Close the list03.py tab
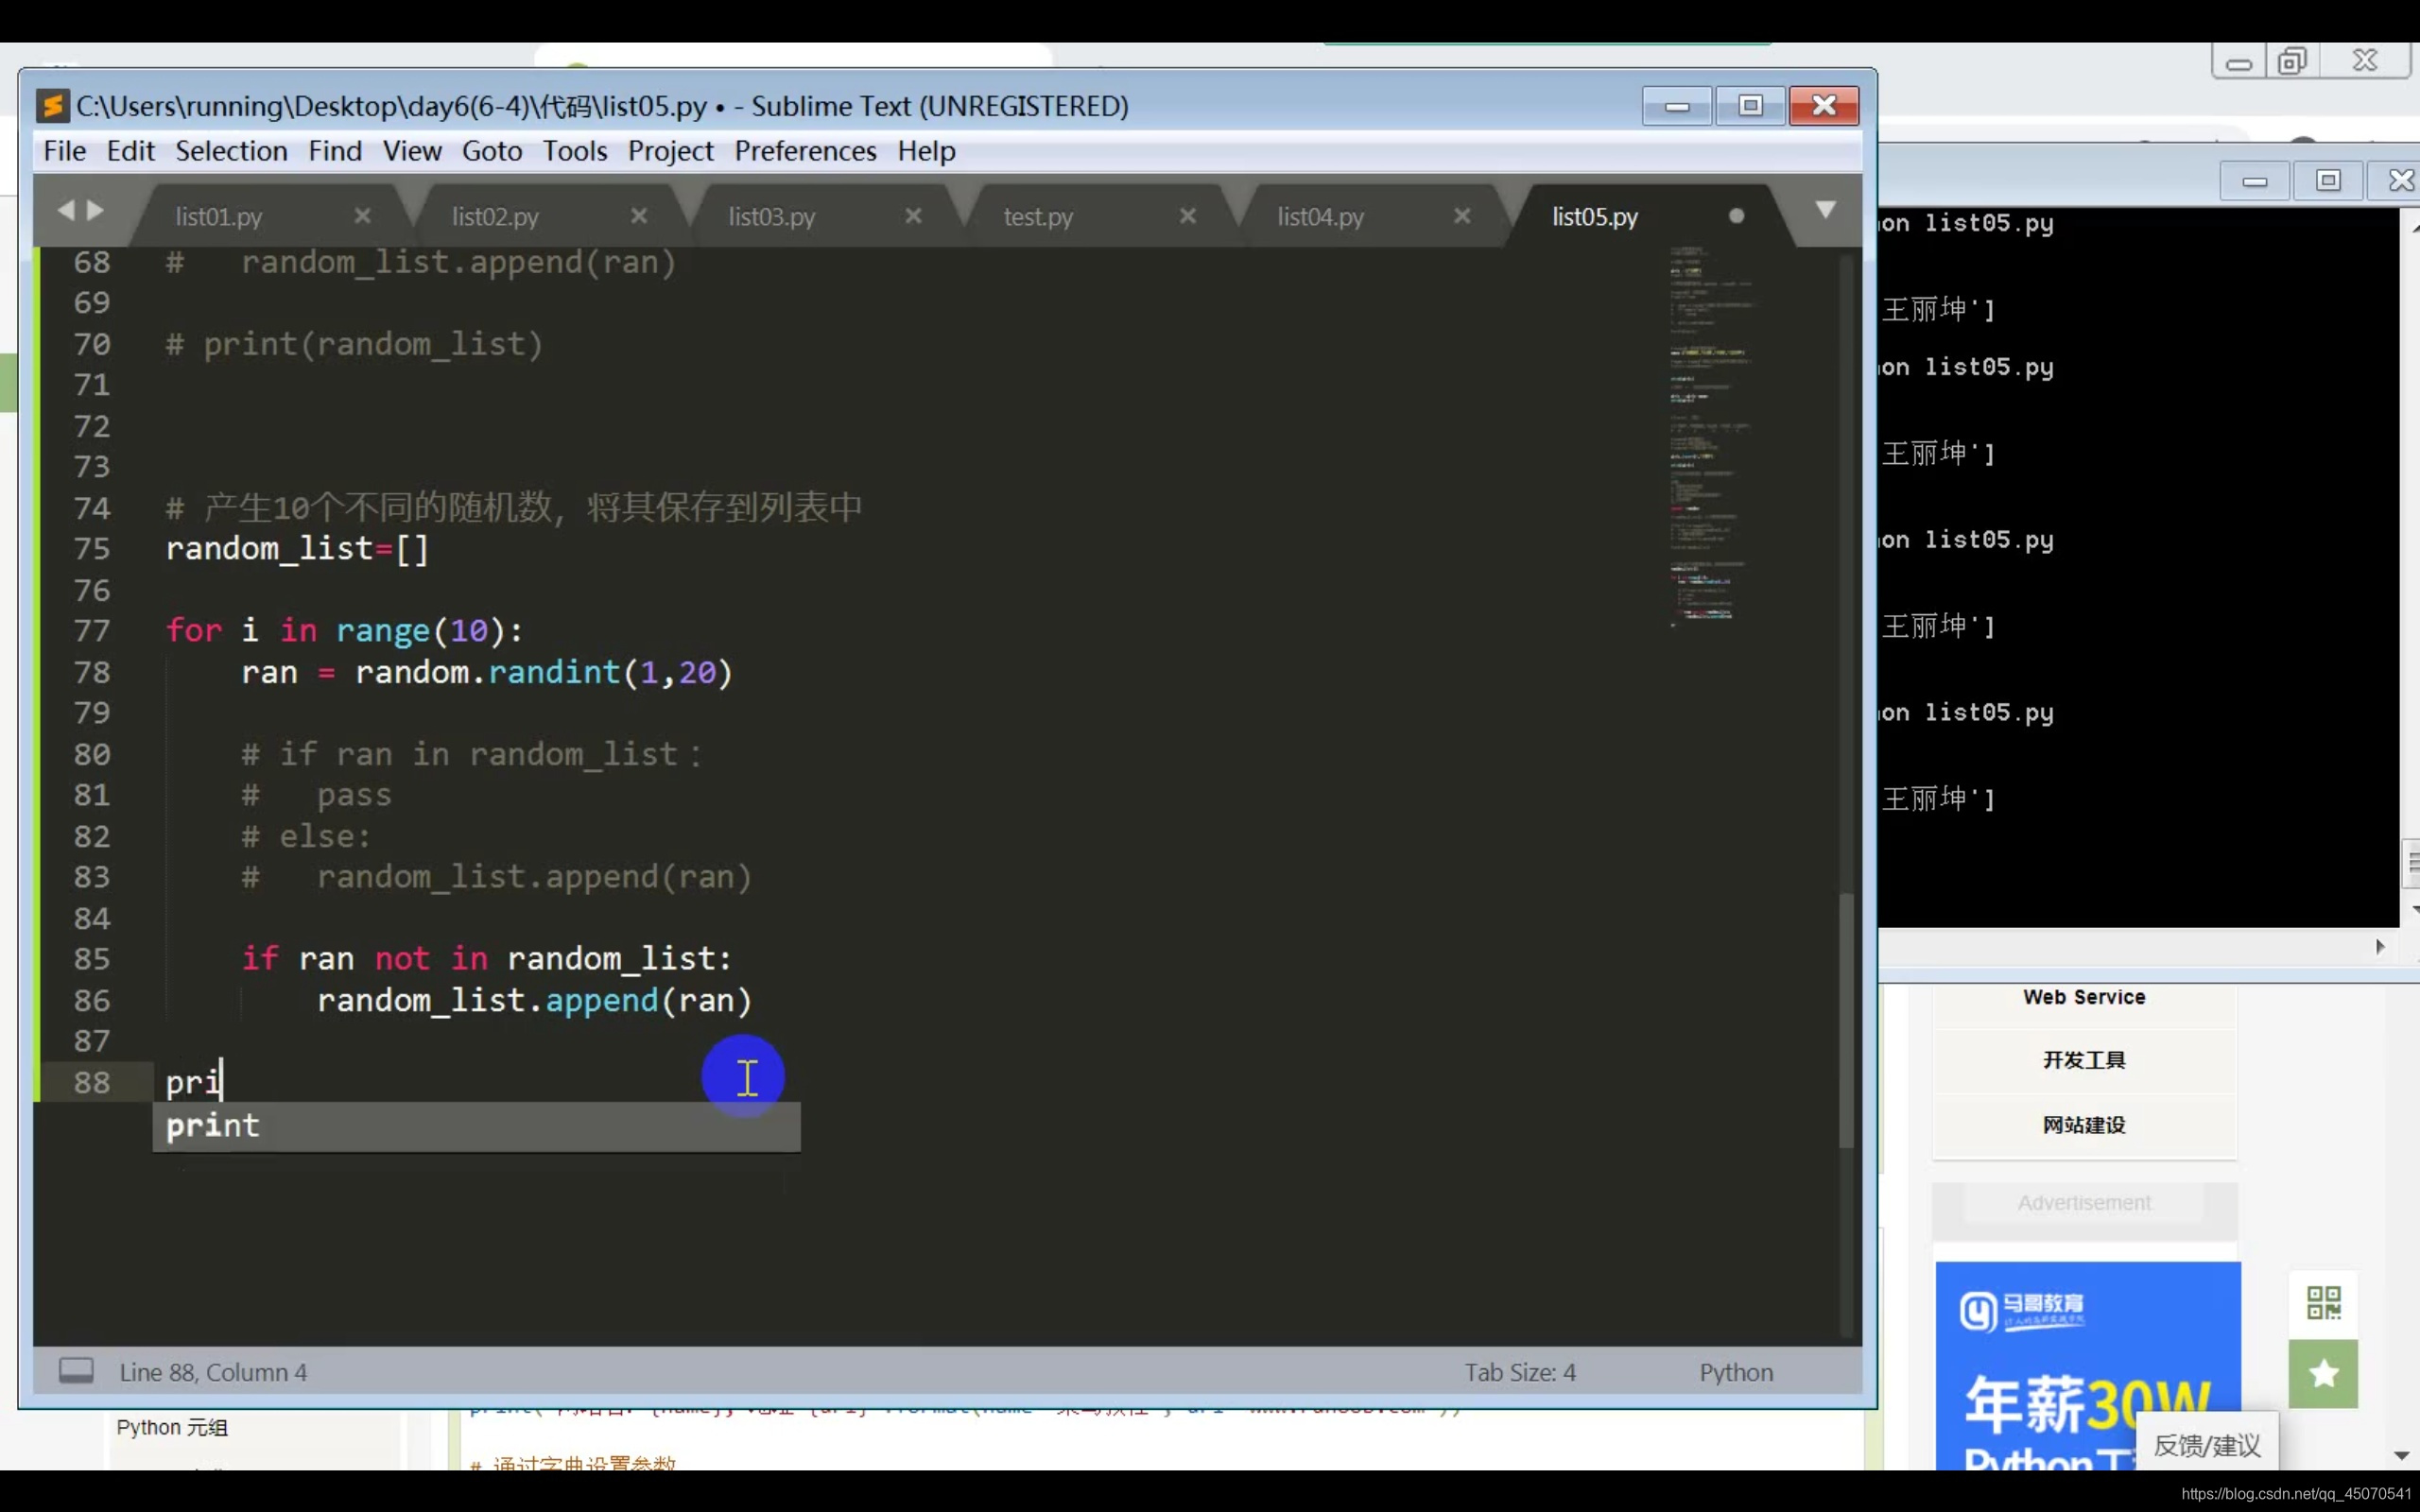This screenshot has width=2420, height=1512. (913, 216)
